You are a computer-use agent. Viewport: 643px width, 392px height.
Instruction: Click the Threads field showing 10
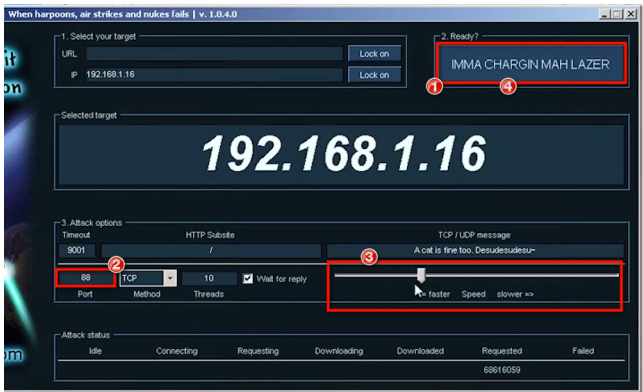click(x=209, y=278)
